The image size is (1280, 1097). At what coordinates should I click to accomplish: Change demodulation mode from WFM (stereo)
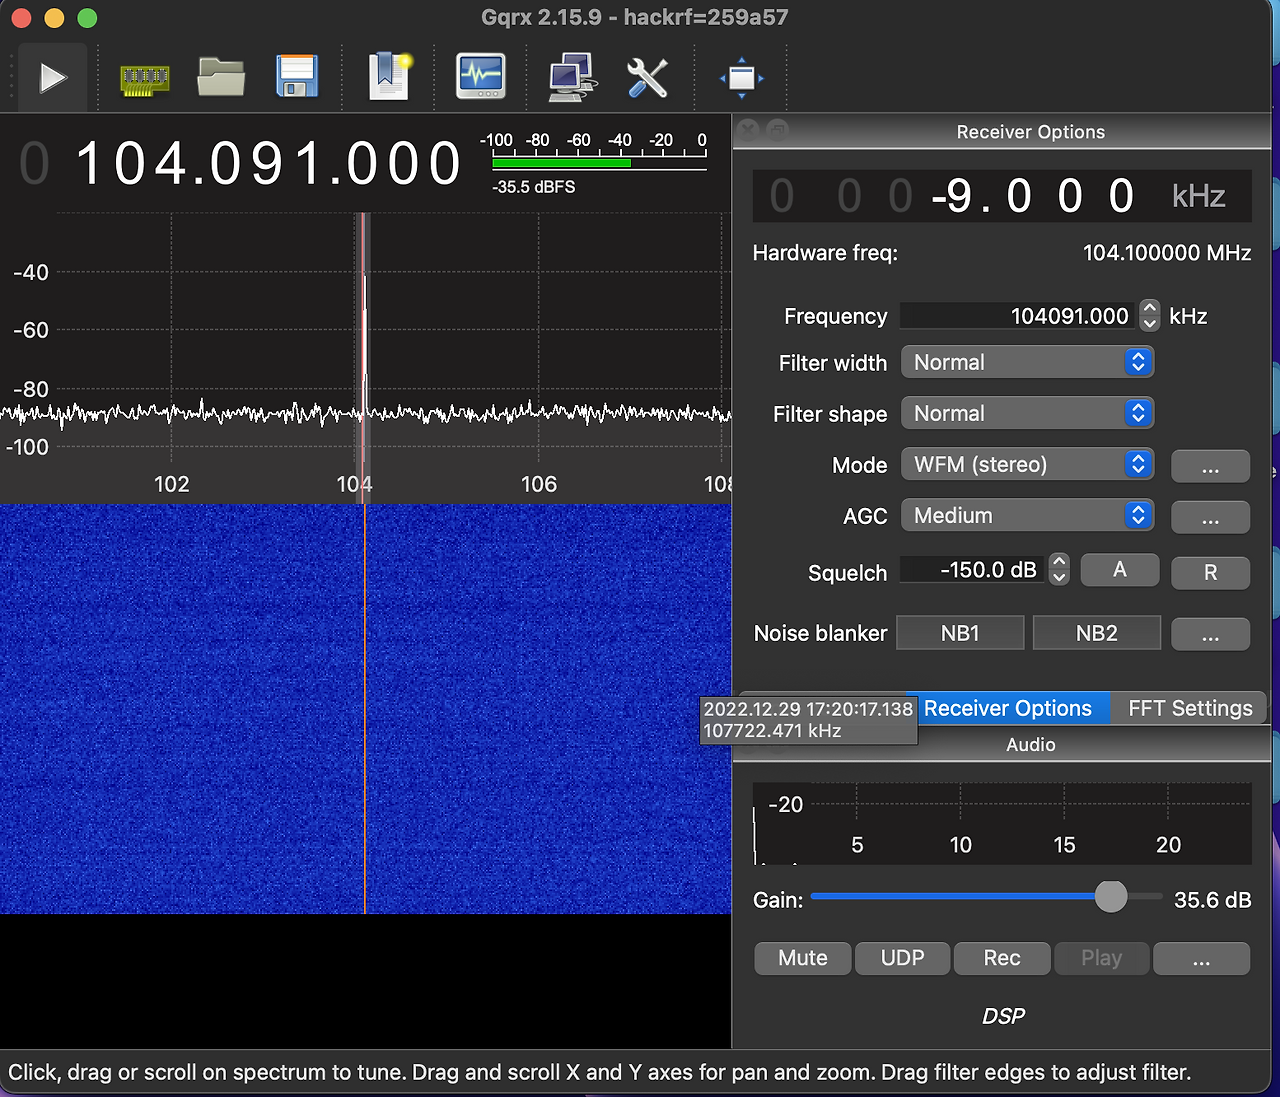point(1027,464)
